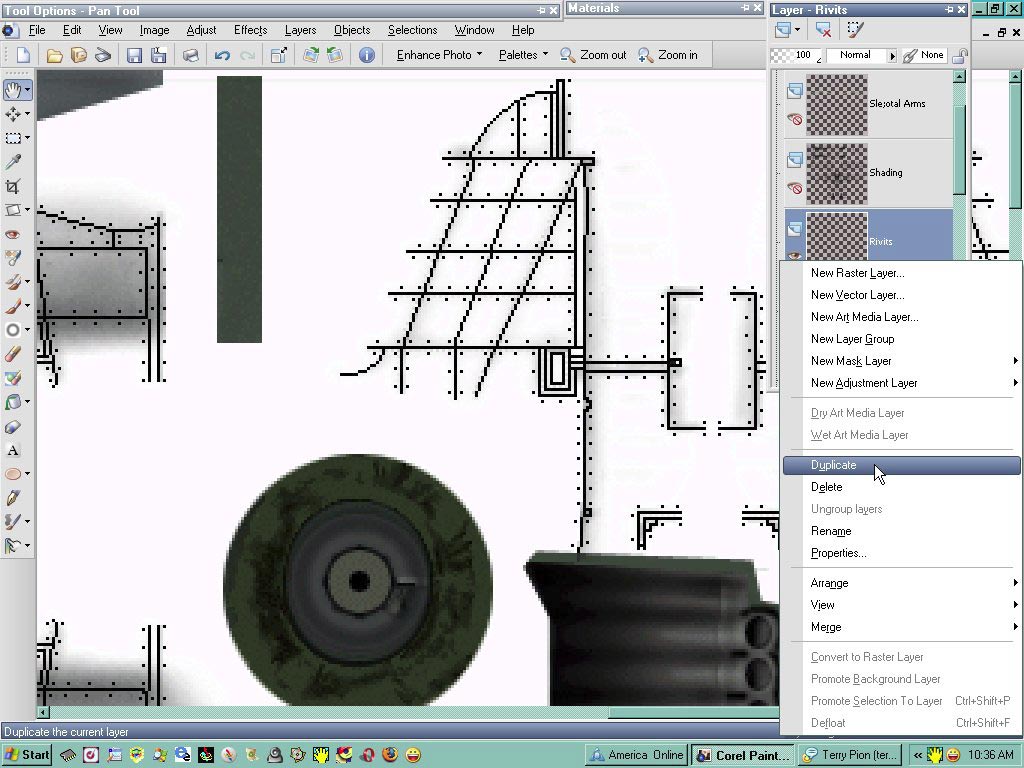
Task: Click the blue Image Information icon
Action: point(366,56)
